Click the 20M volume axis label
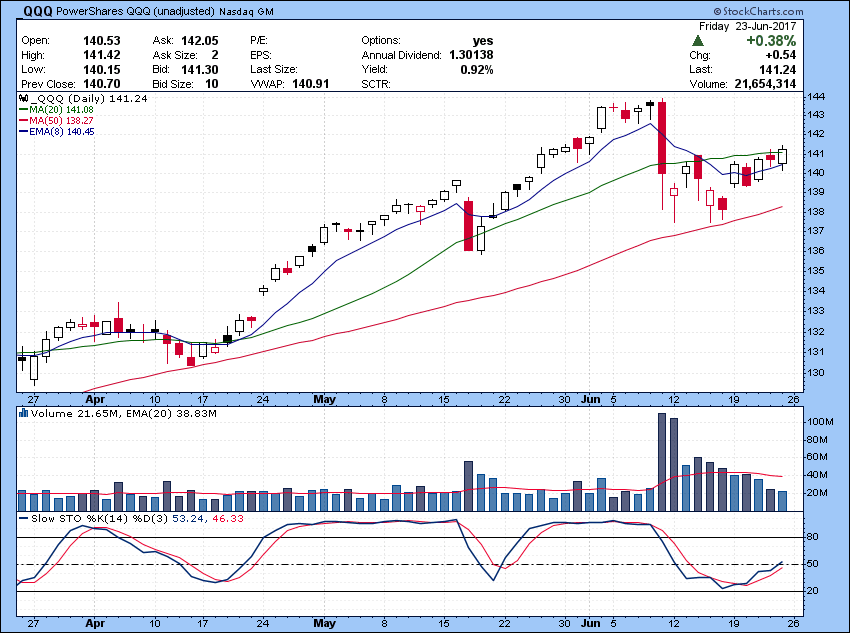 [x=817, y=493]
